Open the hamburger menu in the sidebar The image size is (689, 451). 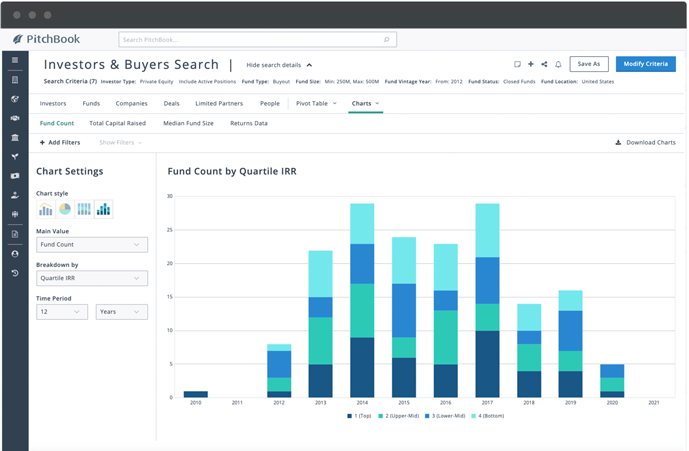tap(15, 60)
